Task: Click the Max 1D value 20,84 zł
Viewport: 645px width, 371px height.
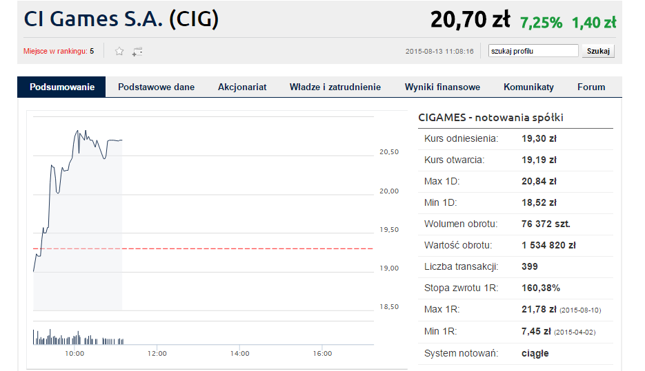Action: click(x=539, y=181)
